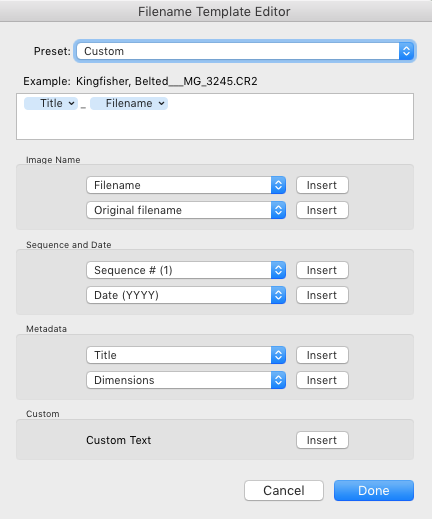The height and width of the screenshot is (519, 432).
Task: Insert the Filename token
Action: (x=322, y=185)
